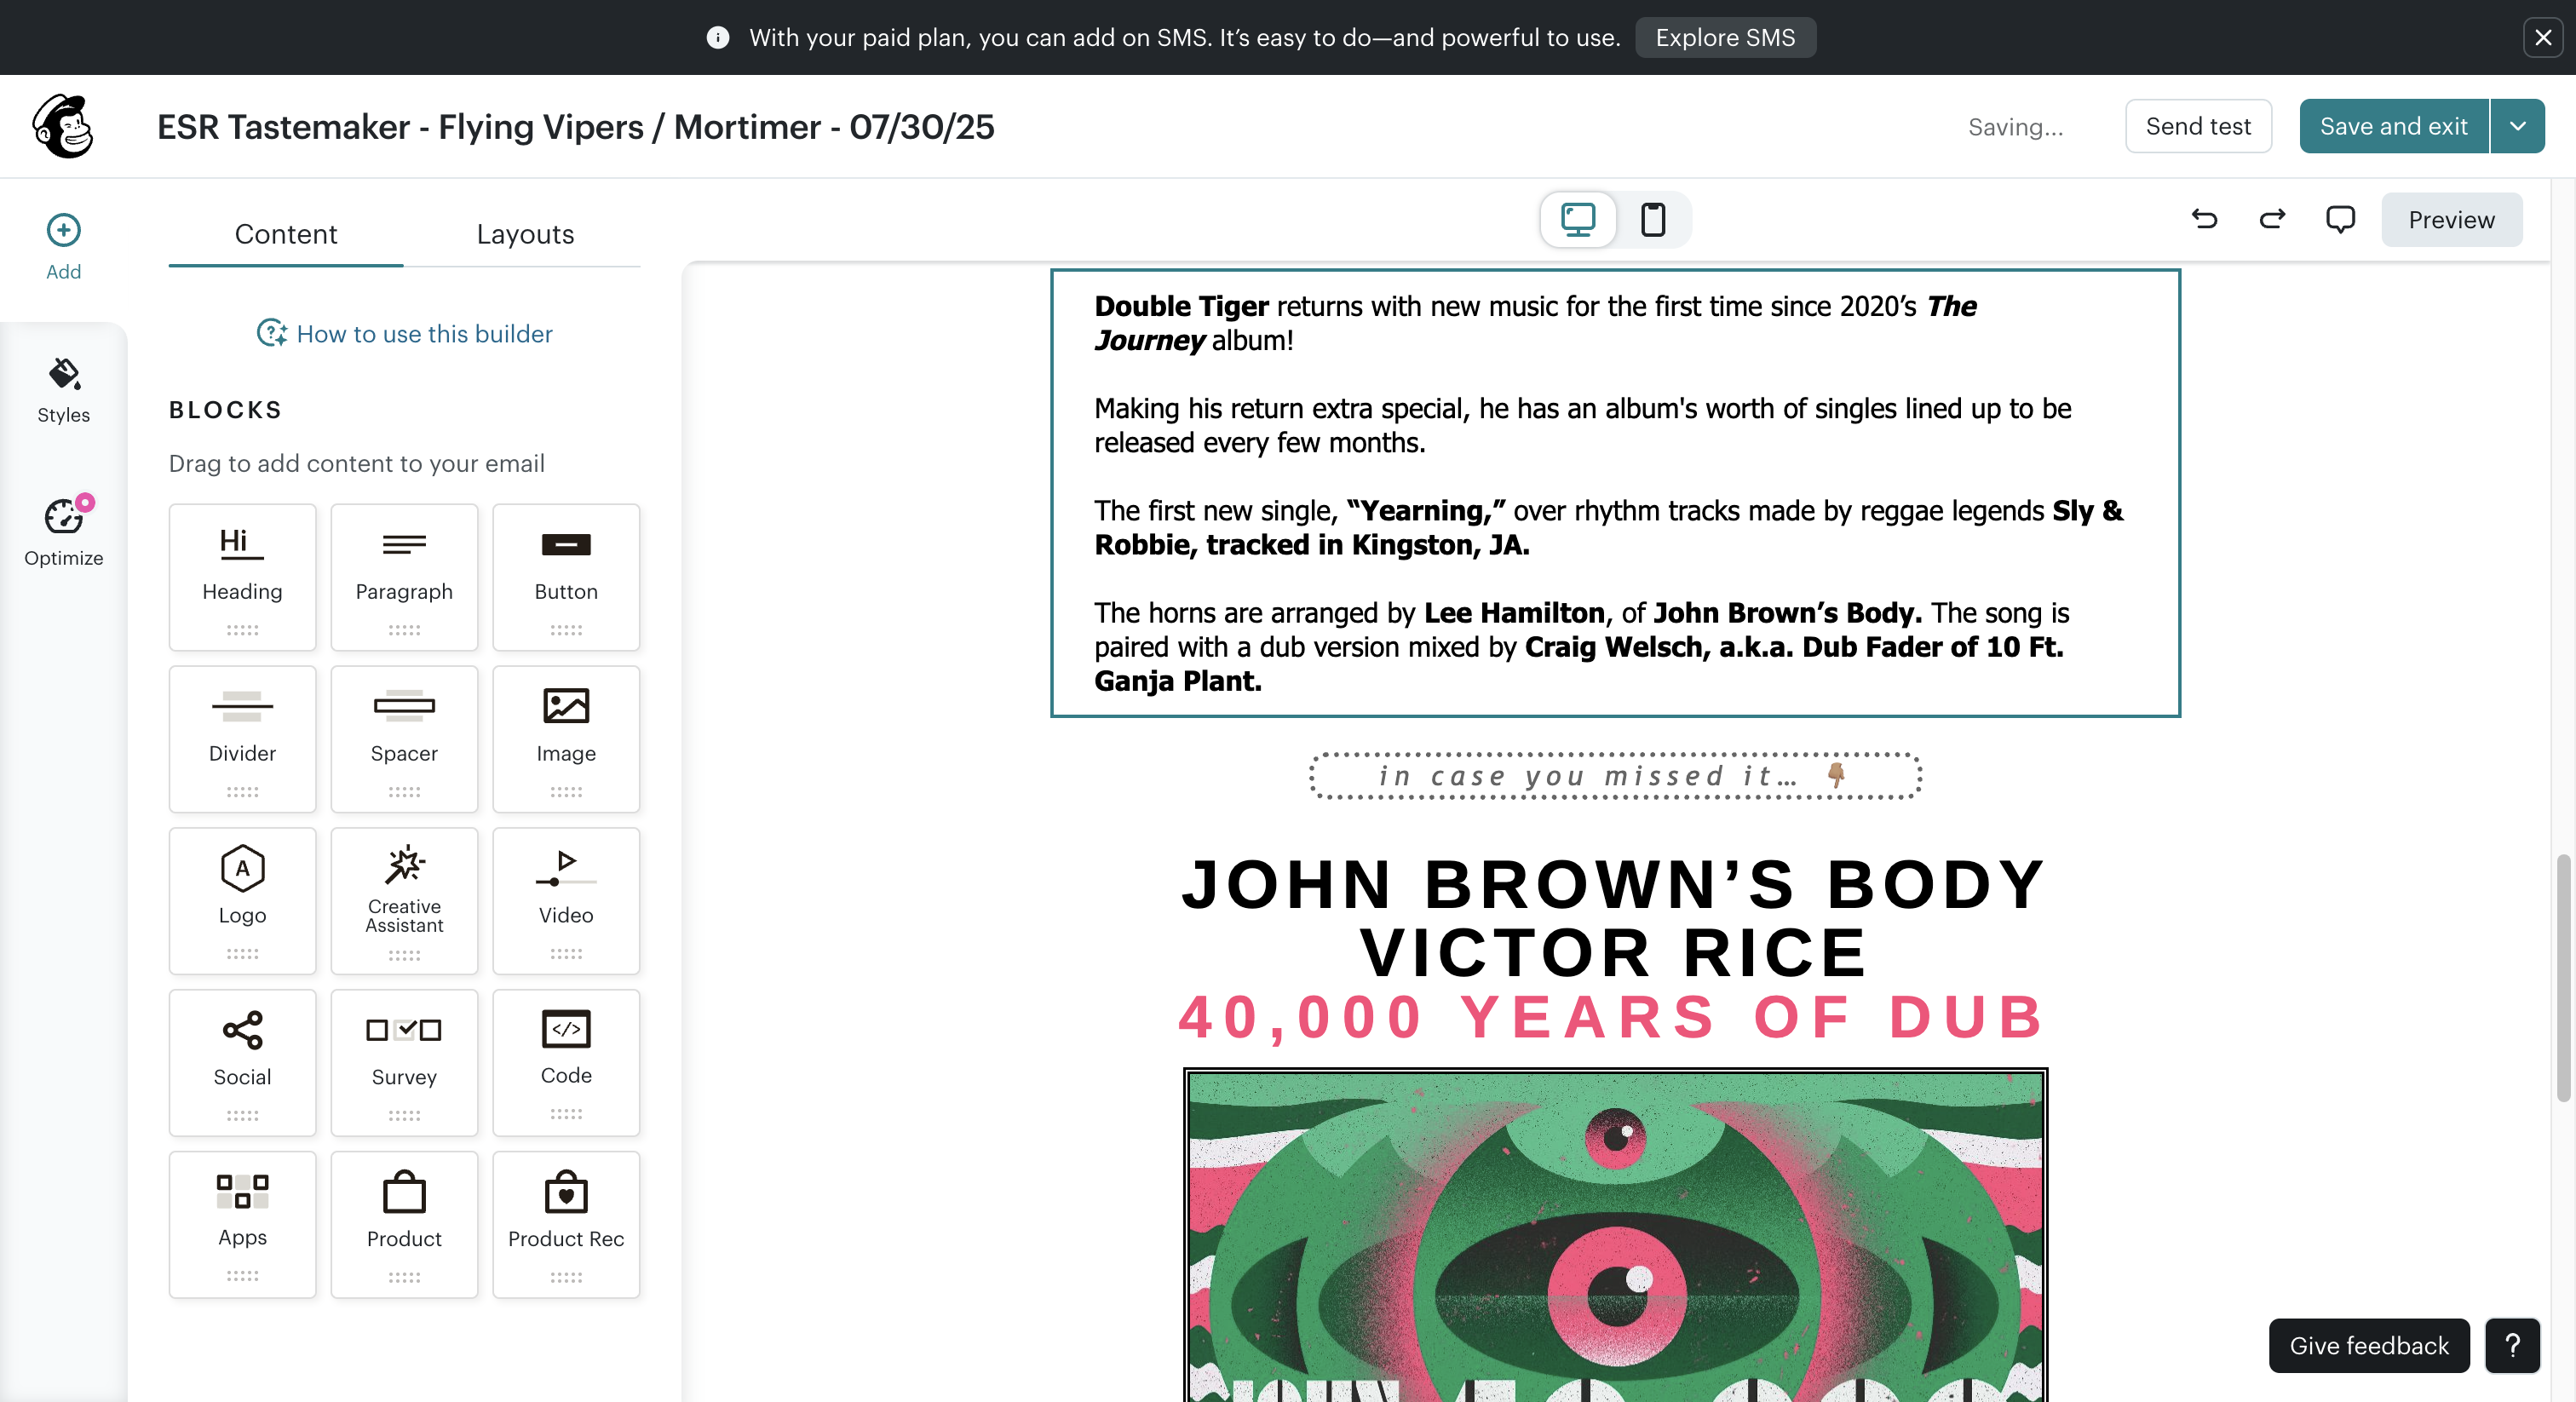Click the campaign title ESR Tastemaker

coord(576,127)
